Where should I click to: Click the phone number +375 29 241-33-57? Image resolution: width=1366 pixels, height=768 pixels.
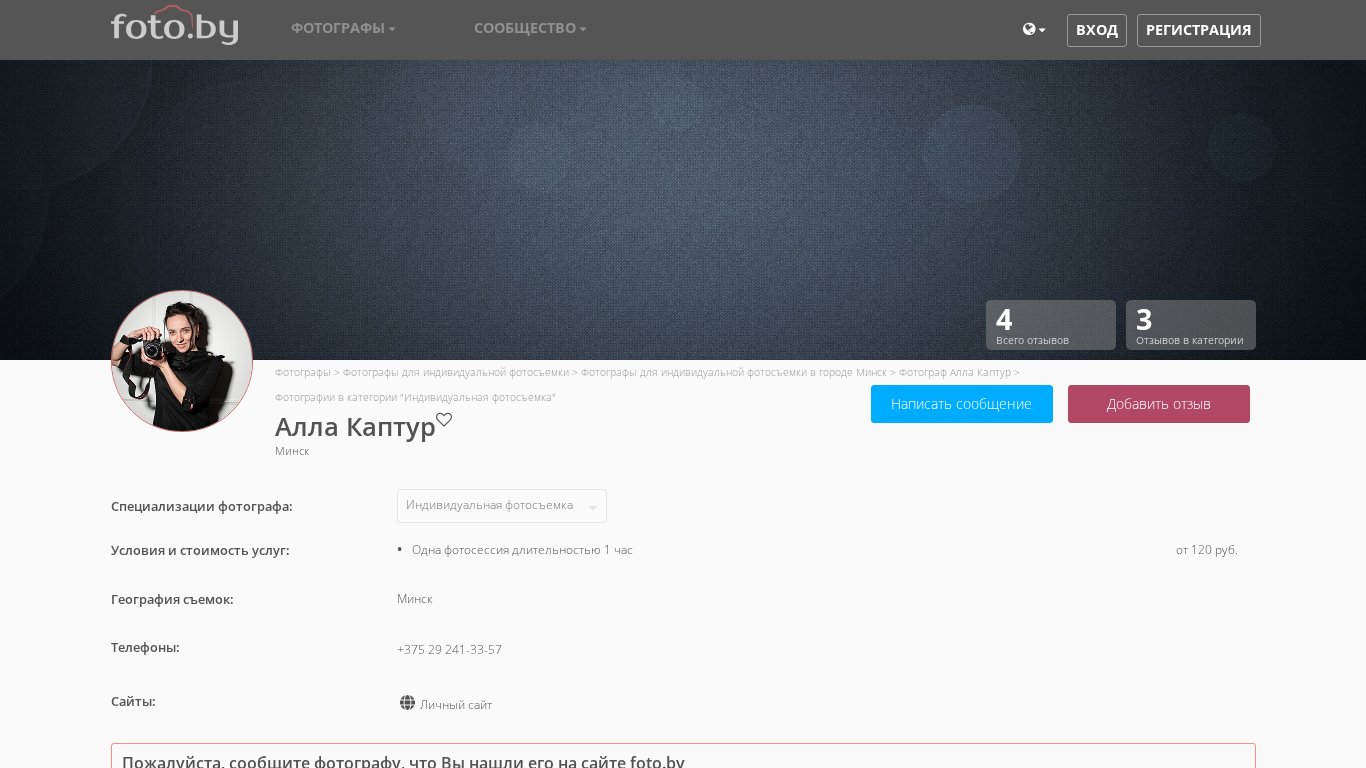coord(449,650)
